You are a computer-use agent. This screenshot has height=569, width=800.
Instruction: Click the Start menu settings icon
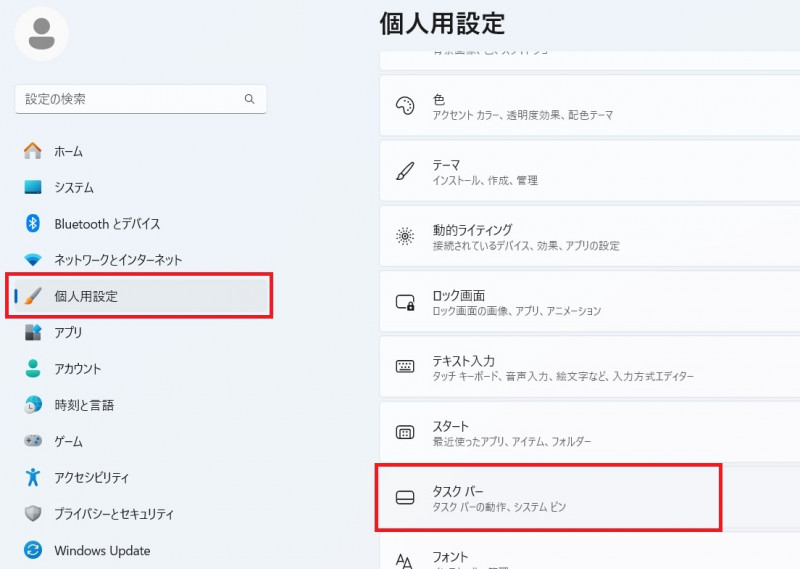point(405,433)
